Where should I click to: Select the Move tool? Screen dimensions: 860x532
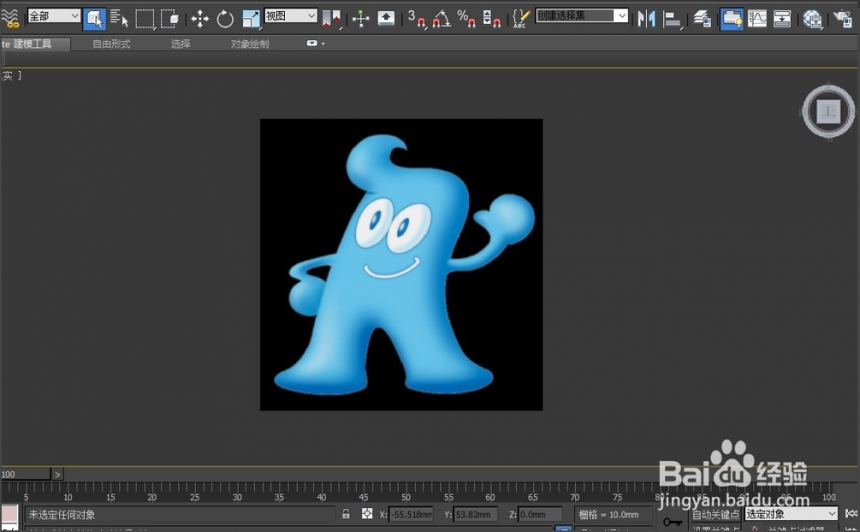tap(200, 19)
